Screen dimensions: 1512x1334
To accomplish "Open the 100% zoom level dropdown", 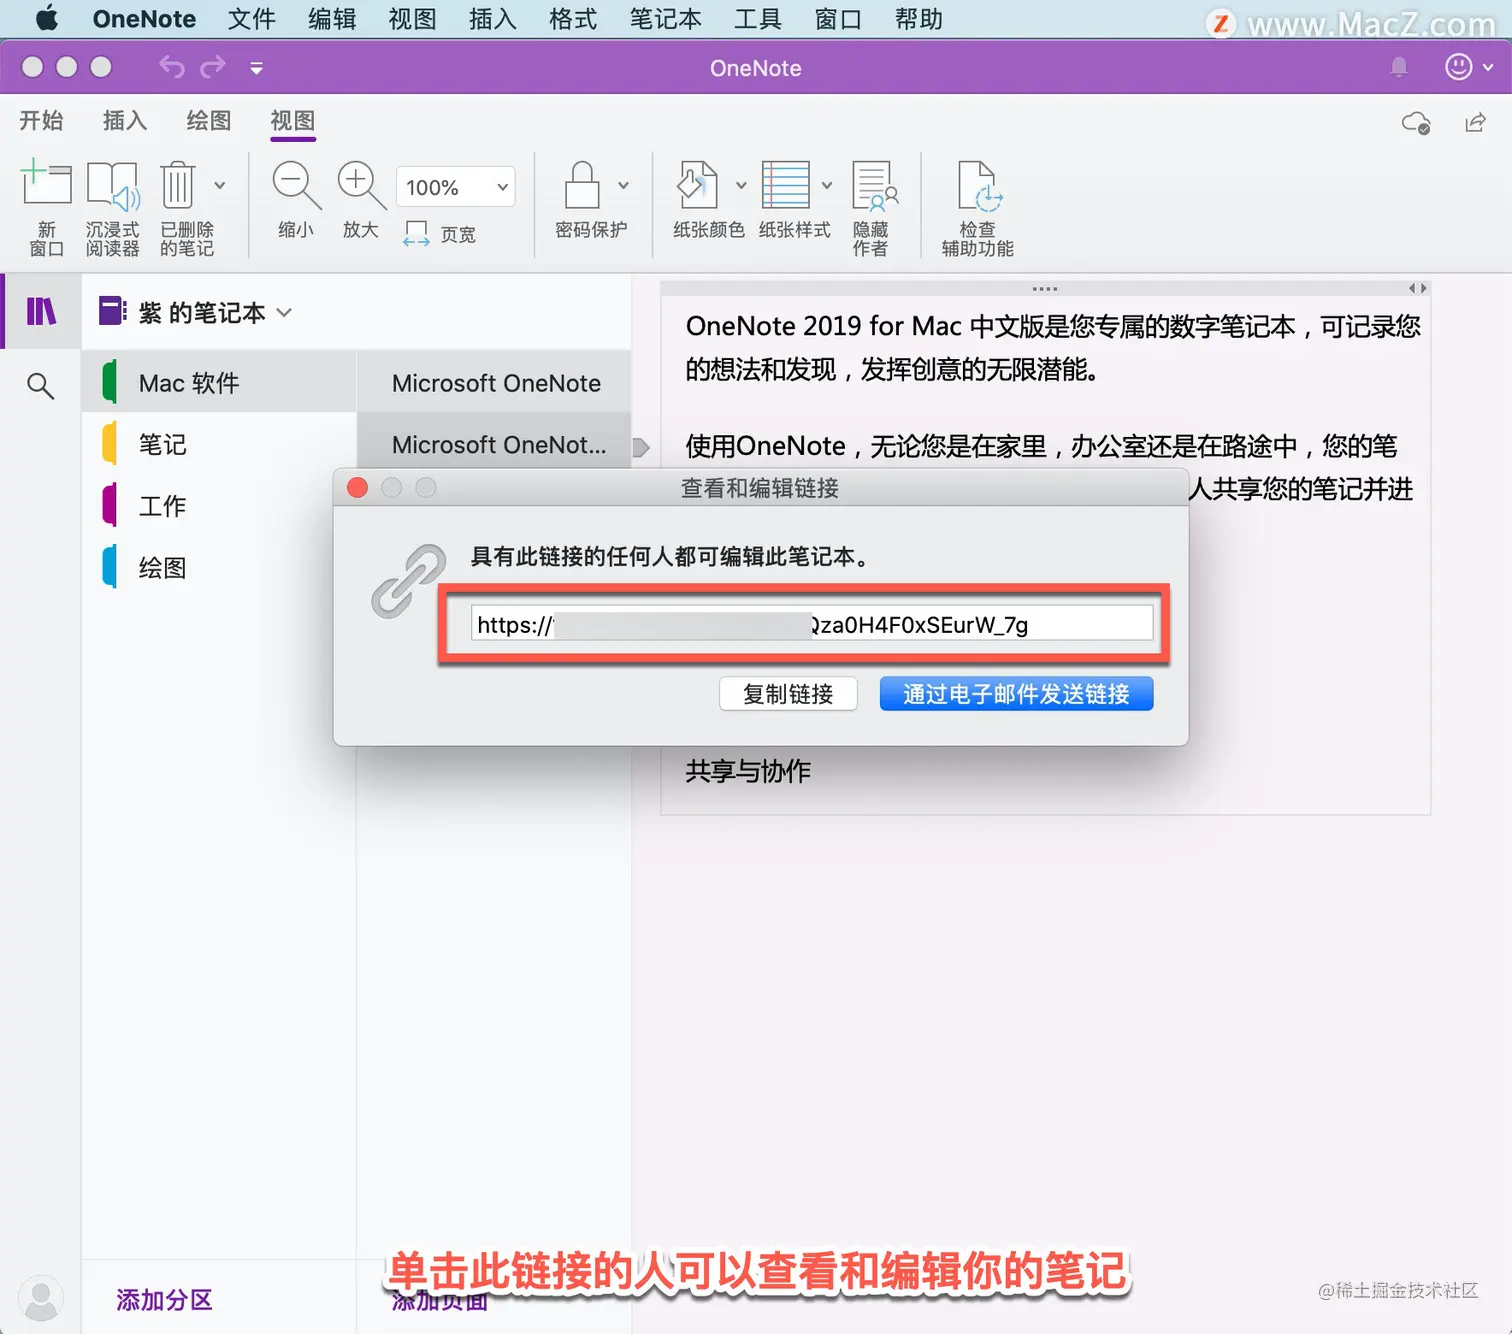I will pos(456,187).
